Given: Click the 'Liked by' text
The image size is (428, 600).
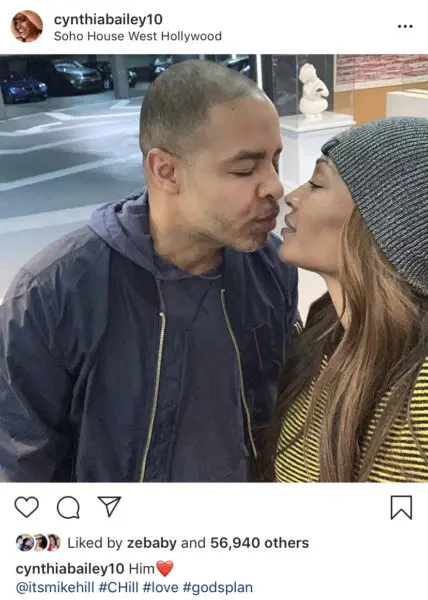Looking at the screenshot, I should (x=95, y=543).
